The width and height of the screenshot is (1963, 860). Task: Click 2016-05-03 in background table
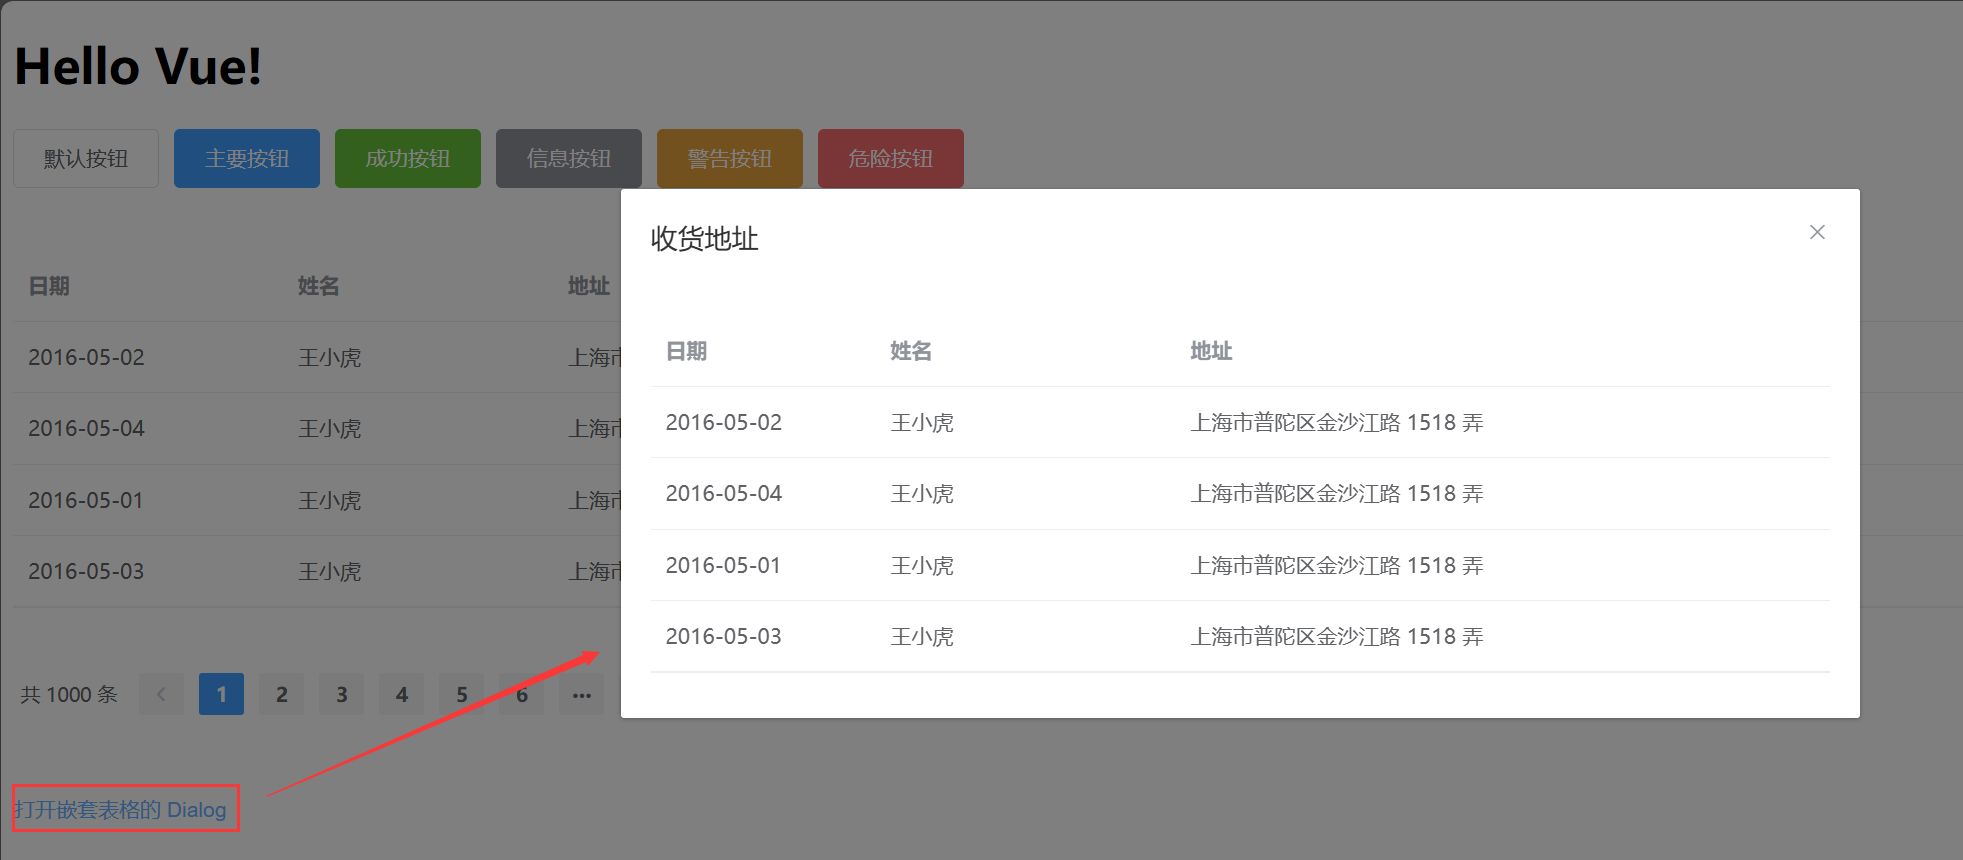click(x=86, y=571)
